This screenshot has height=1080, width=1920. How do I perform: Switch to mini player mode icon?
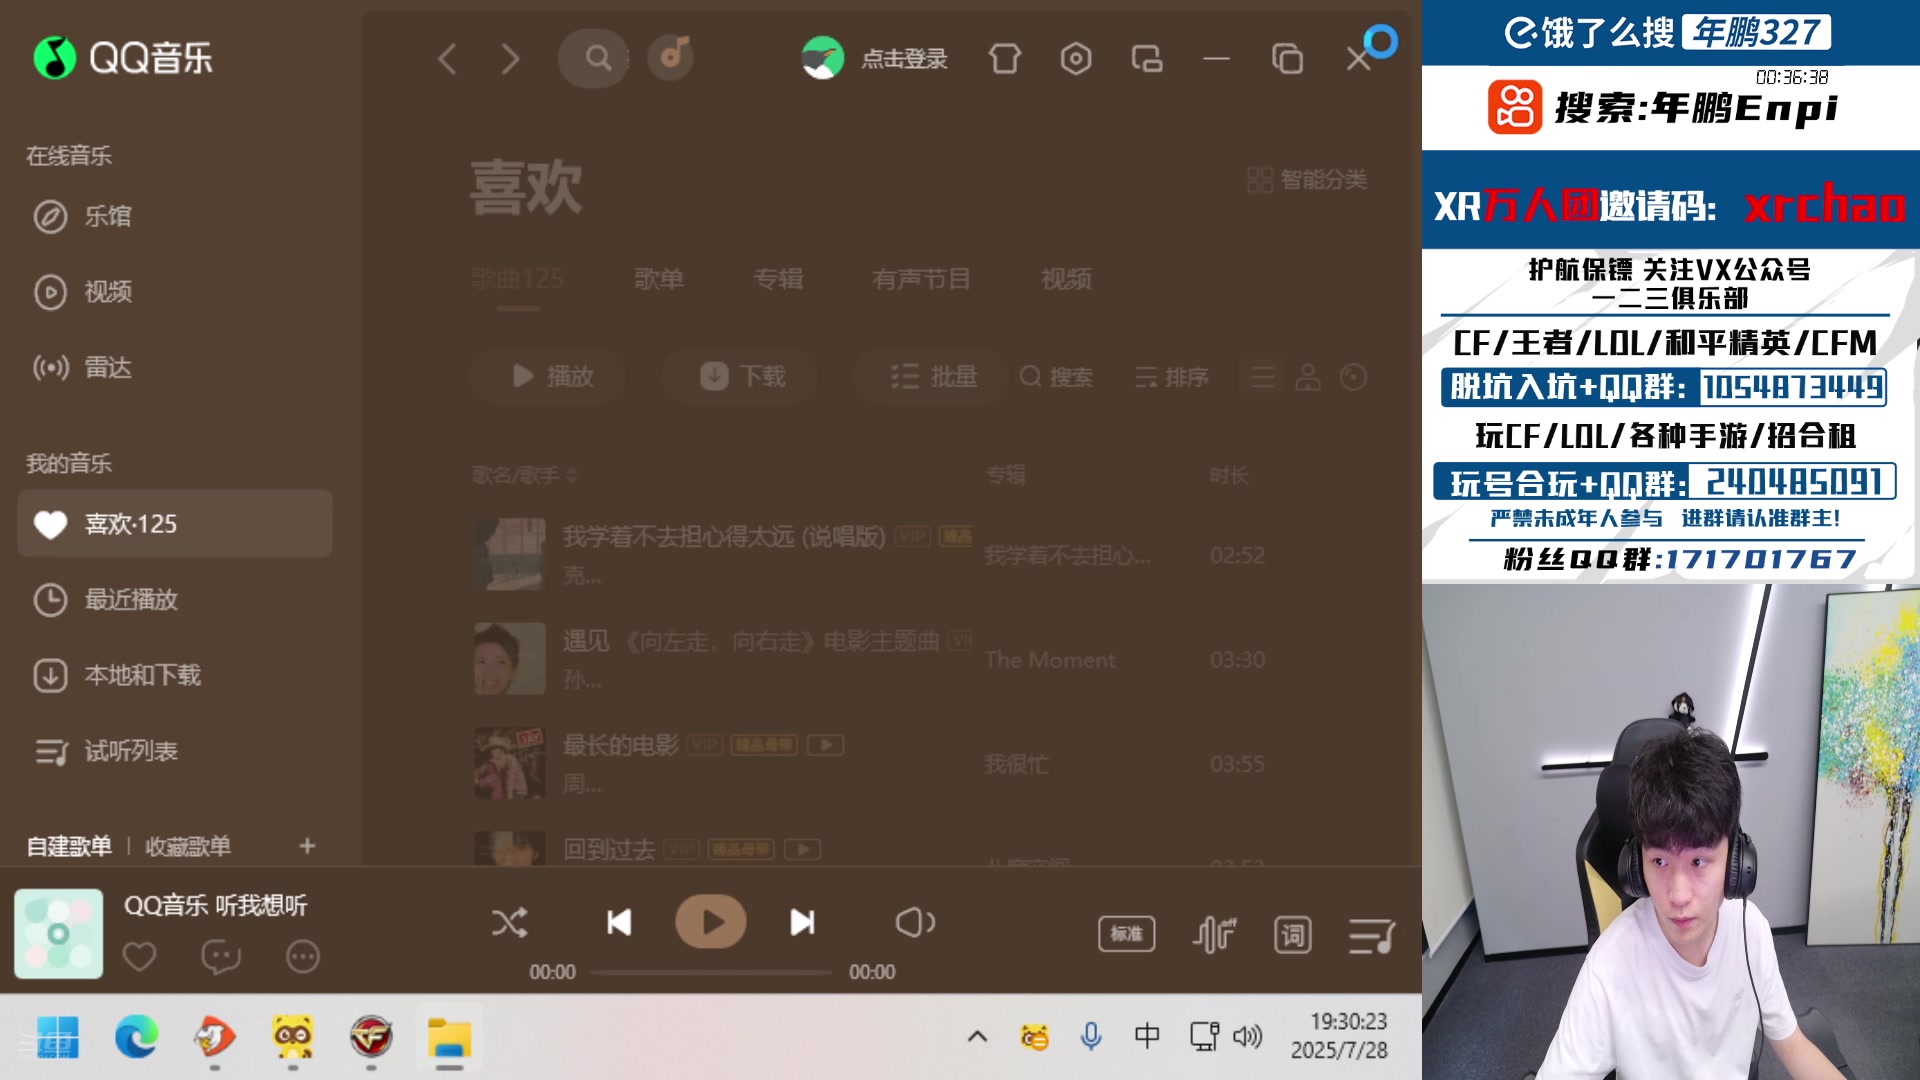[x=1147, y=59]
